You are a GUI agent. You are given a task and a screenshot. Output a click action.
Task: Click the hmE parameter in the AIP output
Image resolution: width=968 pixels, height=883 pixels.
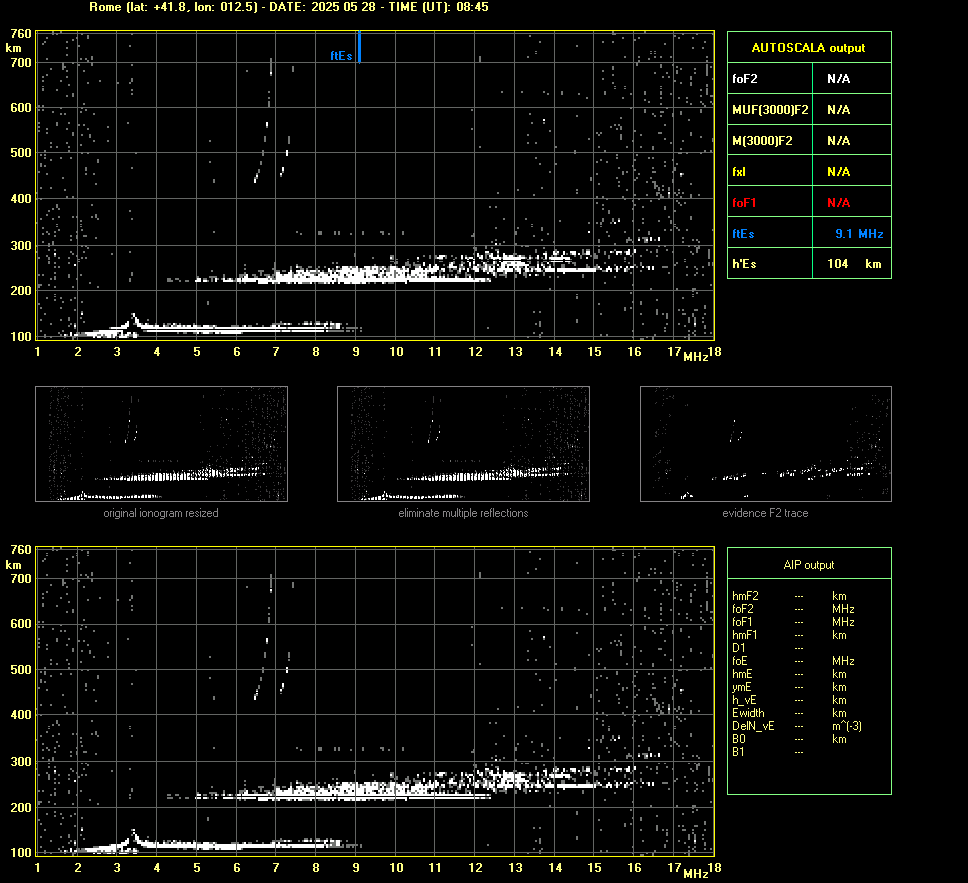tap(742, 674)
